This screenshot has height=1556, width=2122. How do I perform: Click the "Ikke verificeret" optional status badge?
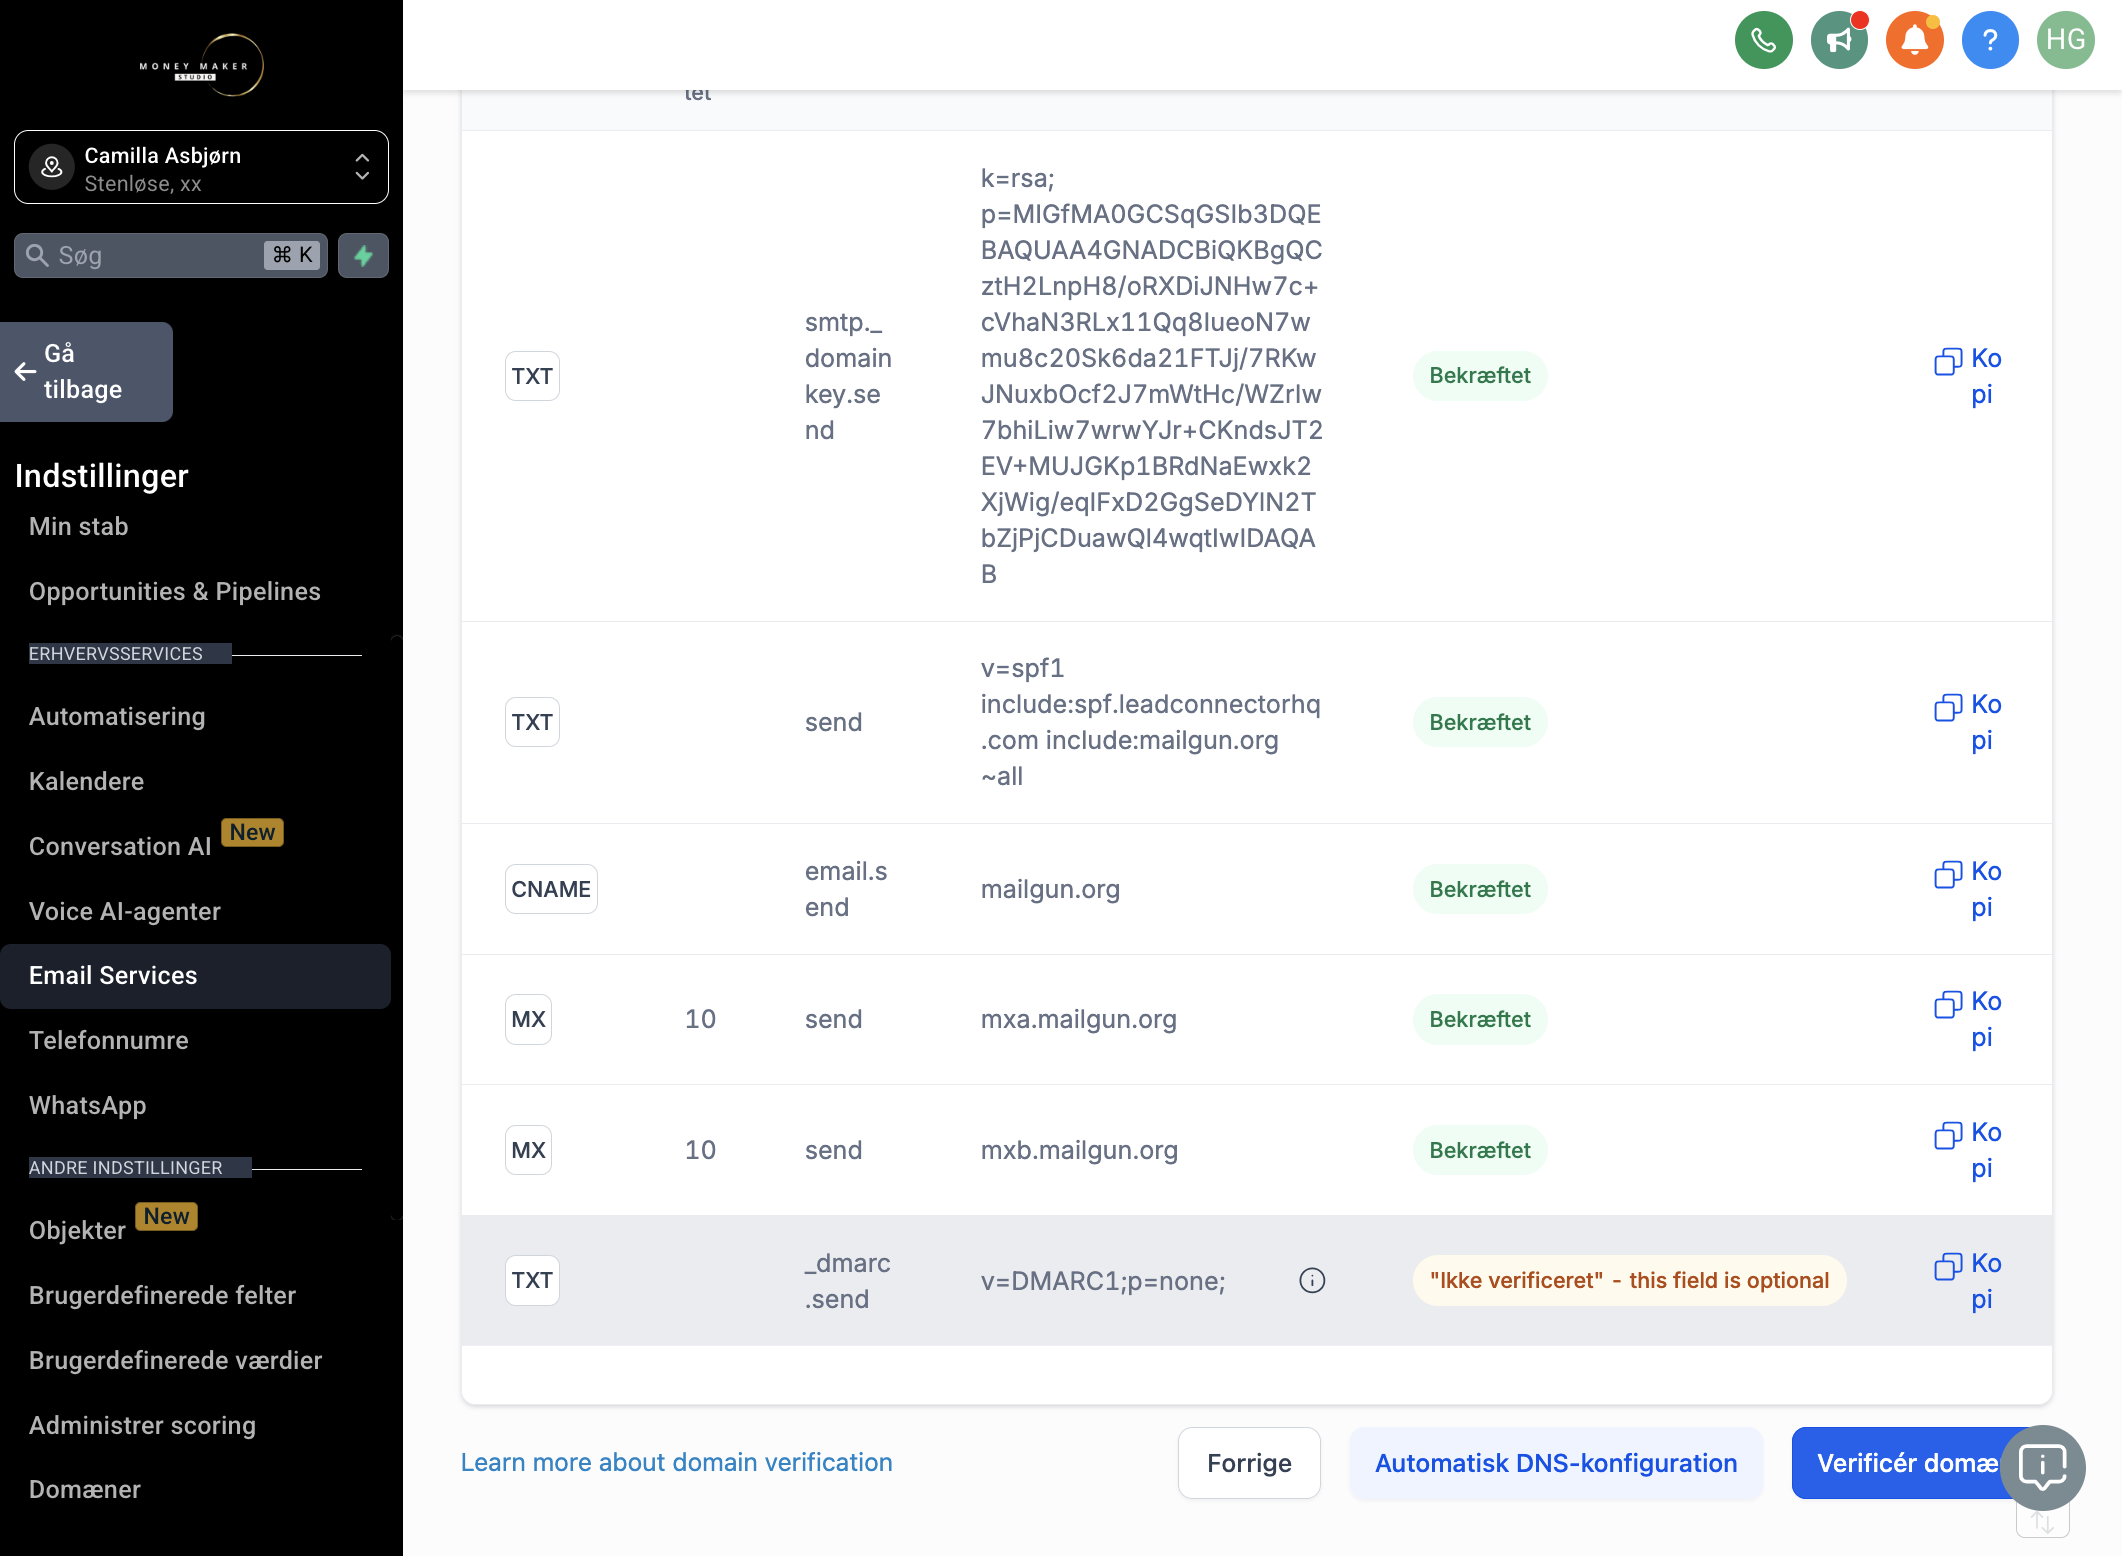click(x=1629, y=1280)
